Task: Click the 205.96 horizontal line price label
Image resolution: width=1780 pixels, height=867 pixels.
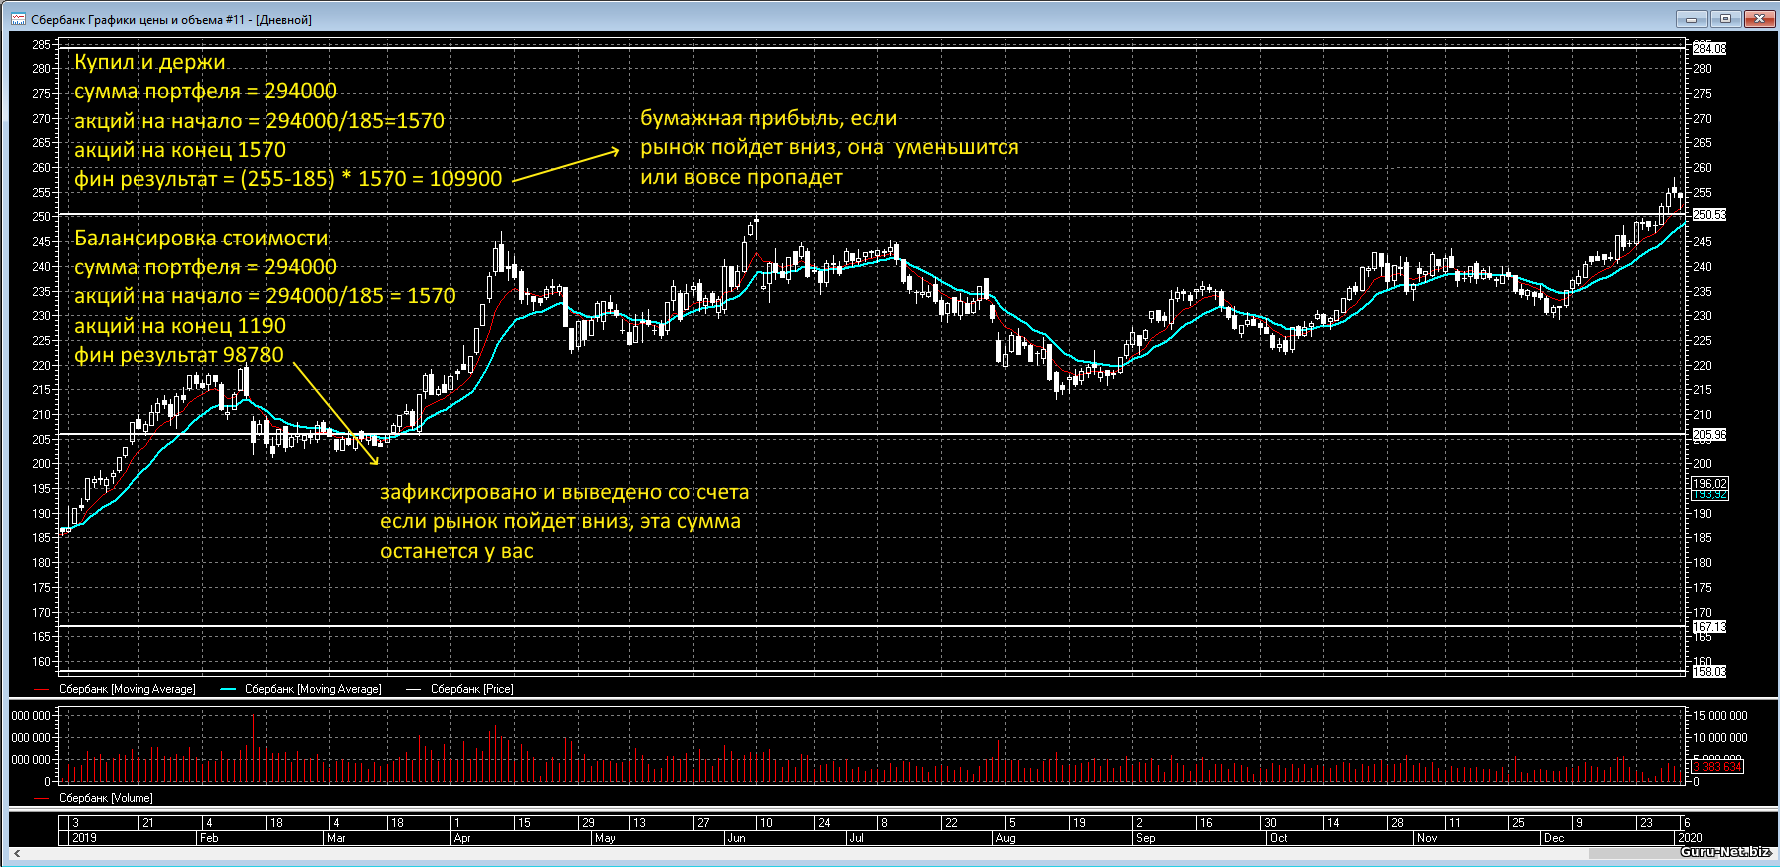Action: click(x=1709, y=435)
